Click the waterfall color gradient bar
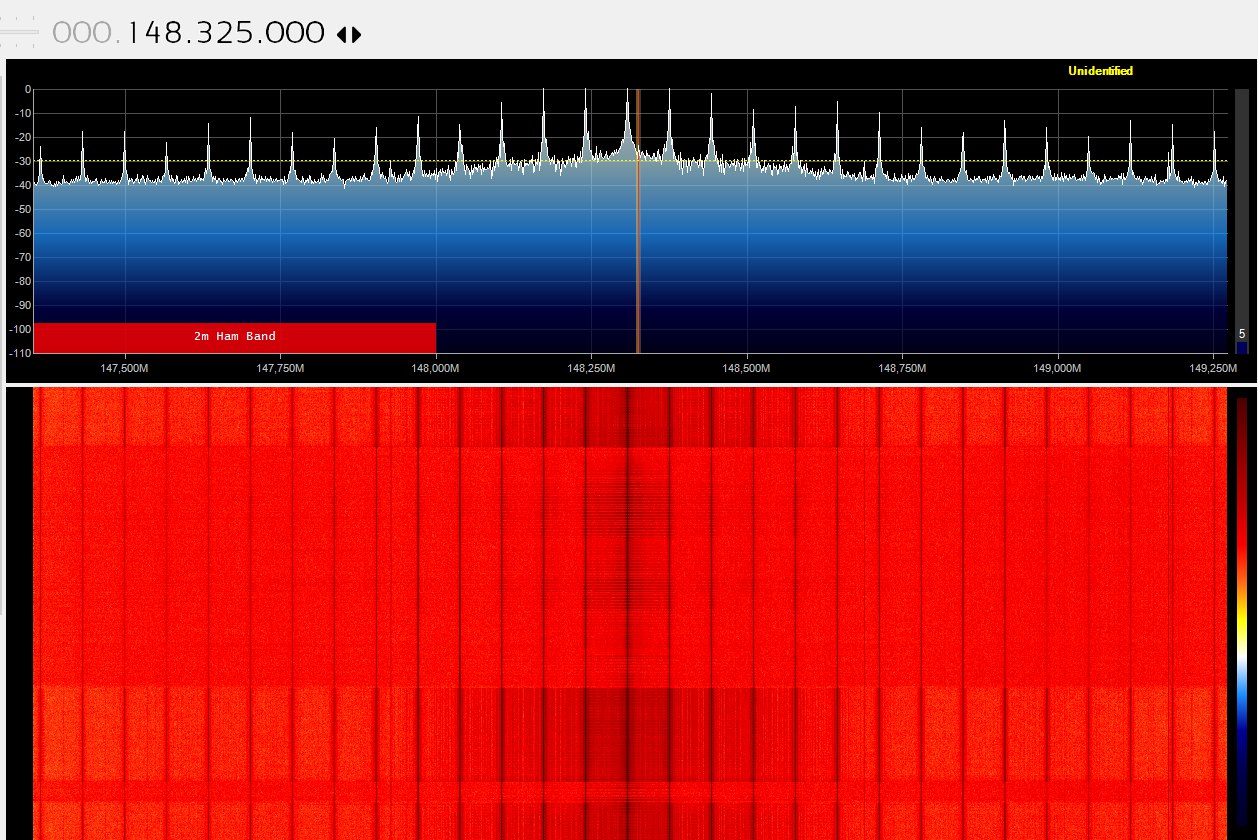 [1242, 612]
